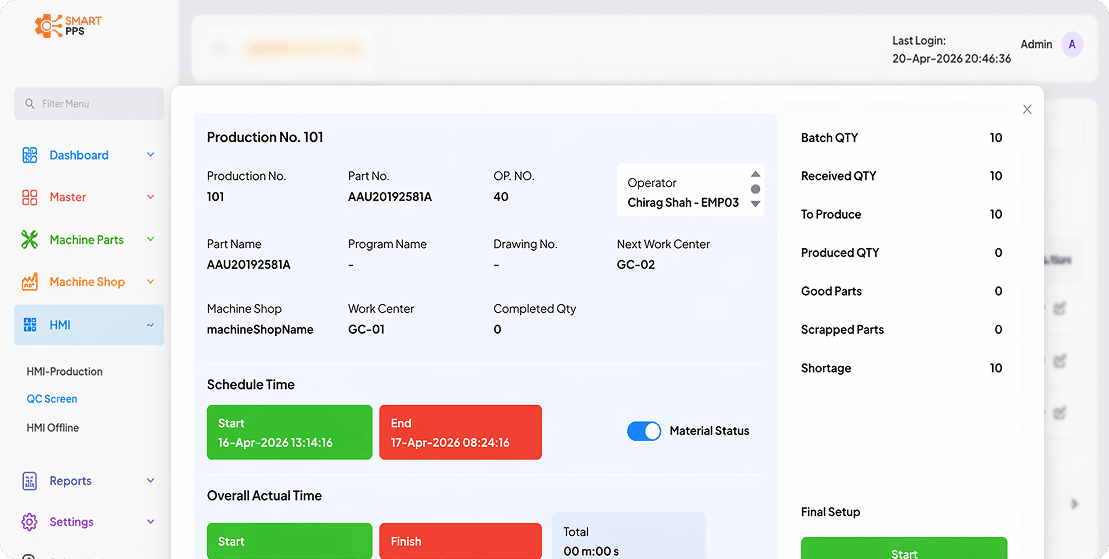1109x559 pixels.
Task: Open the HMI-Production submenu item
Action: 64,371
